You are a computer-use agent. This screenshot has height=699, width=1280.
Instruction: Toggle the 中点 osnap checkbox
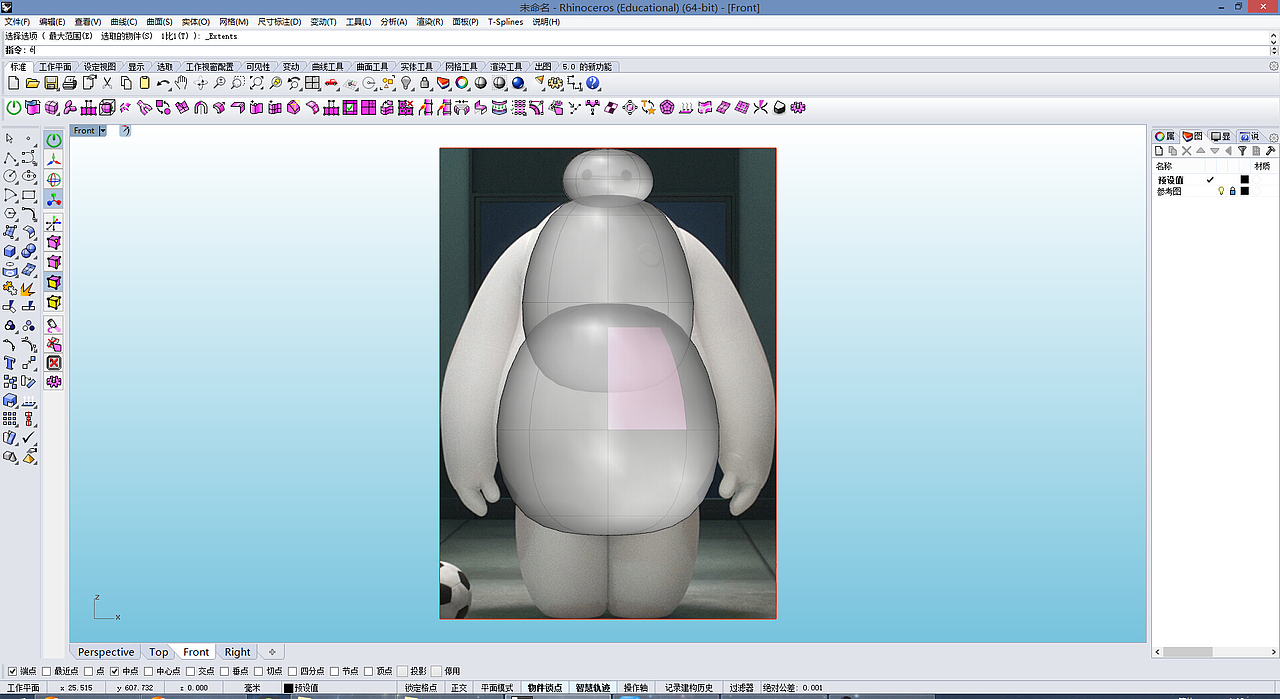(114, 671)
